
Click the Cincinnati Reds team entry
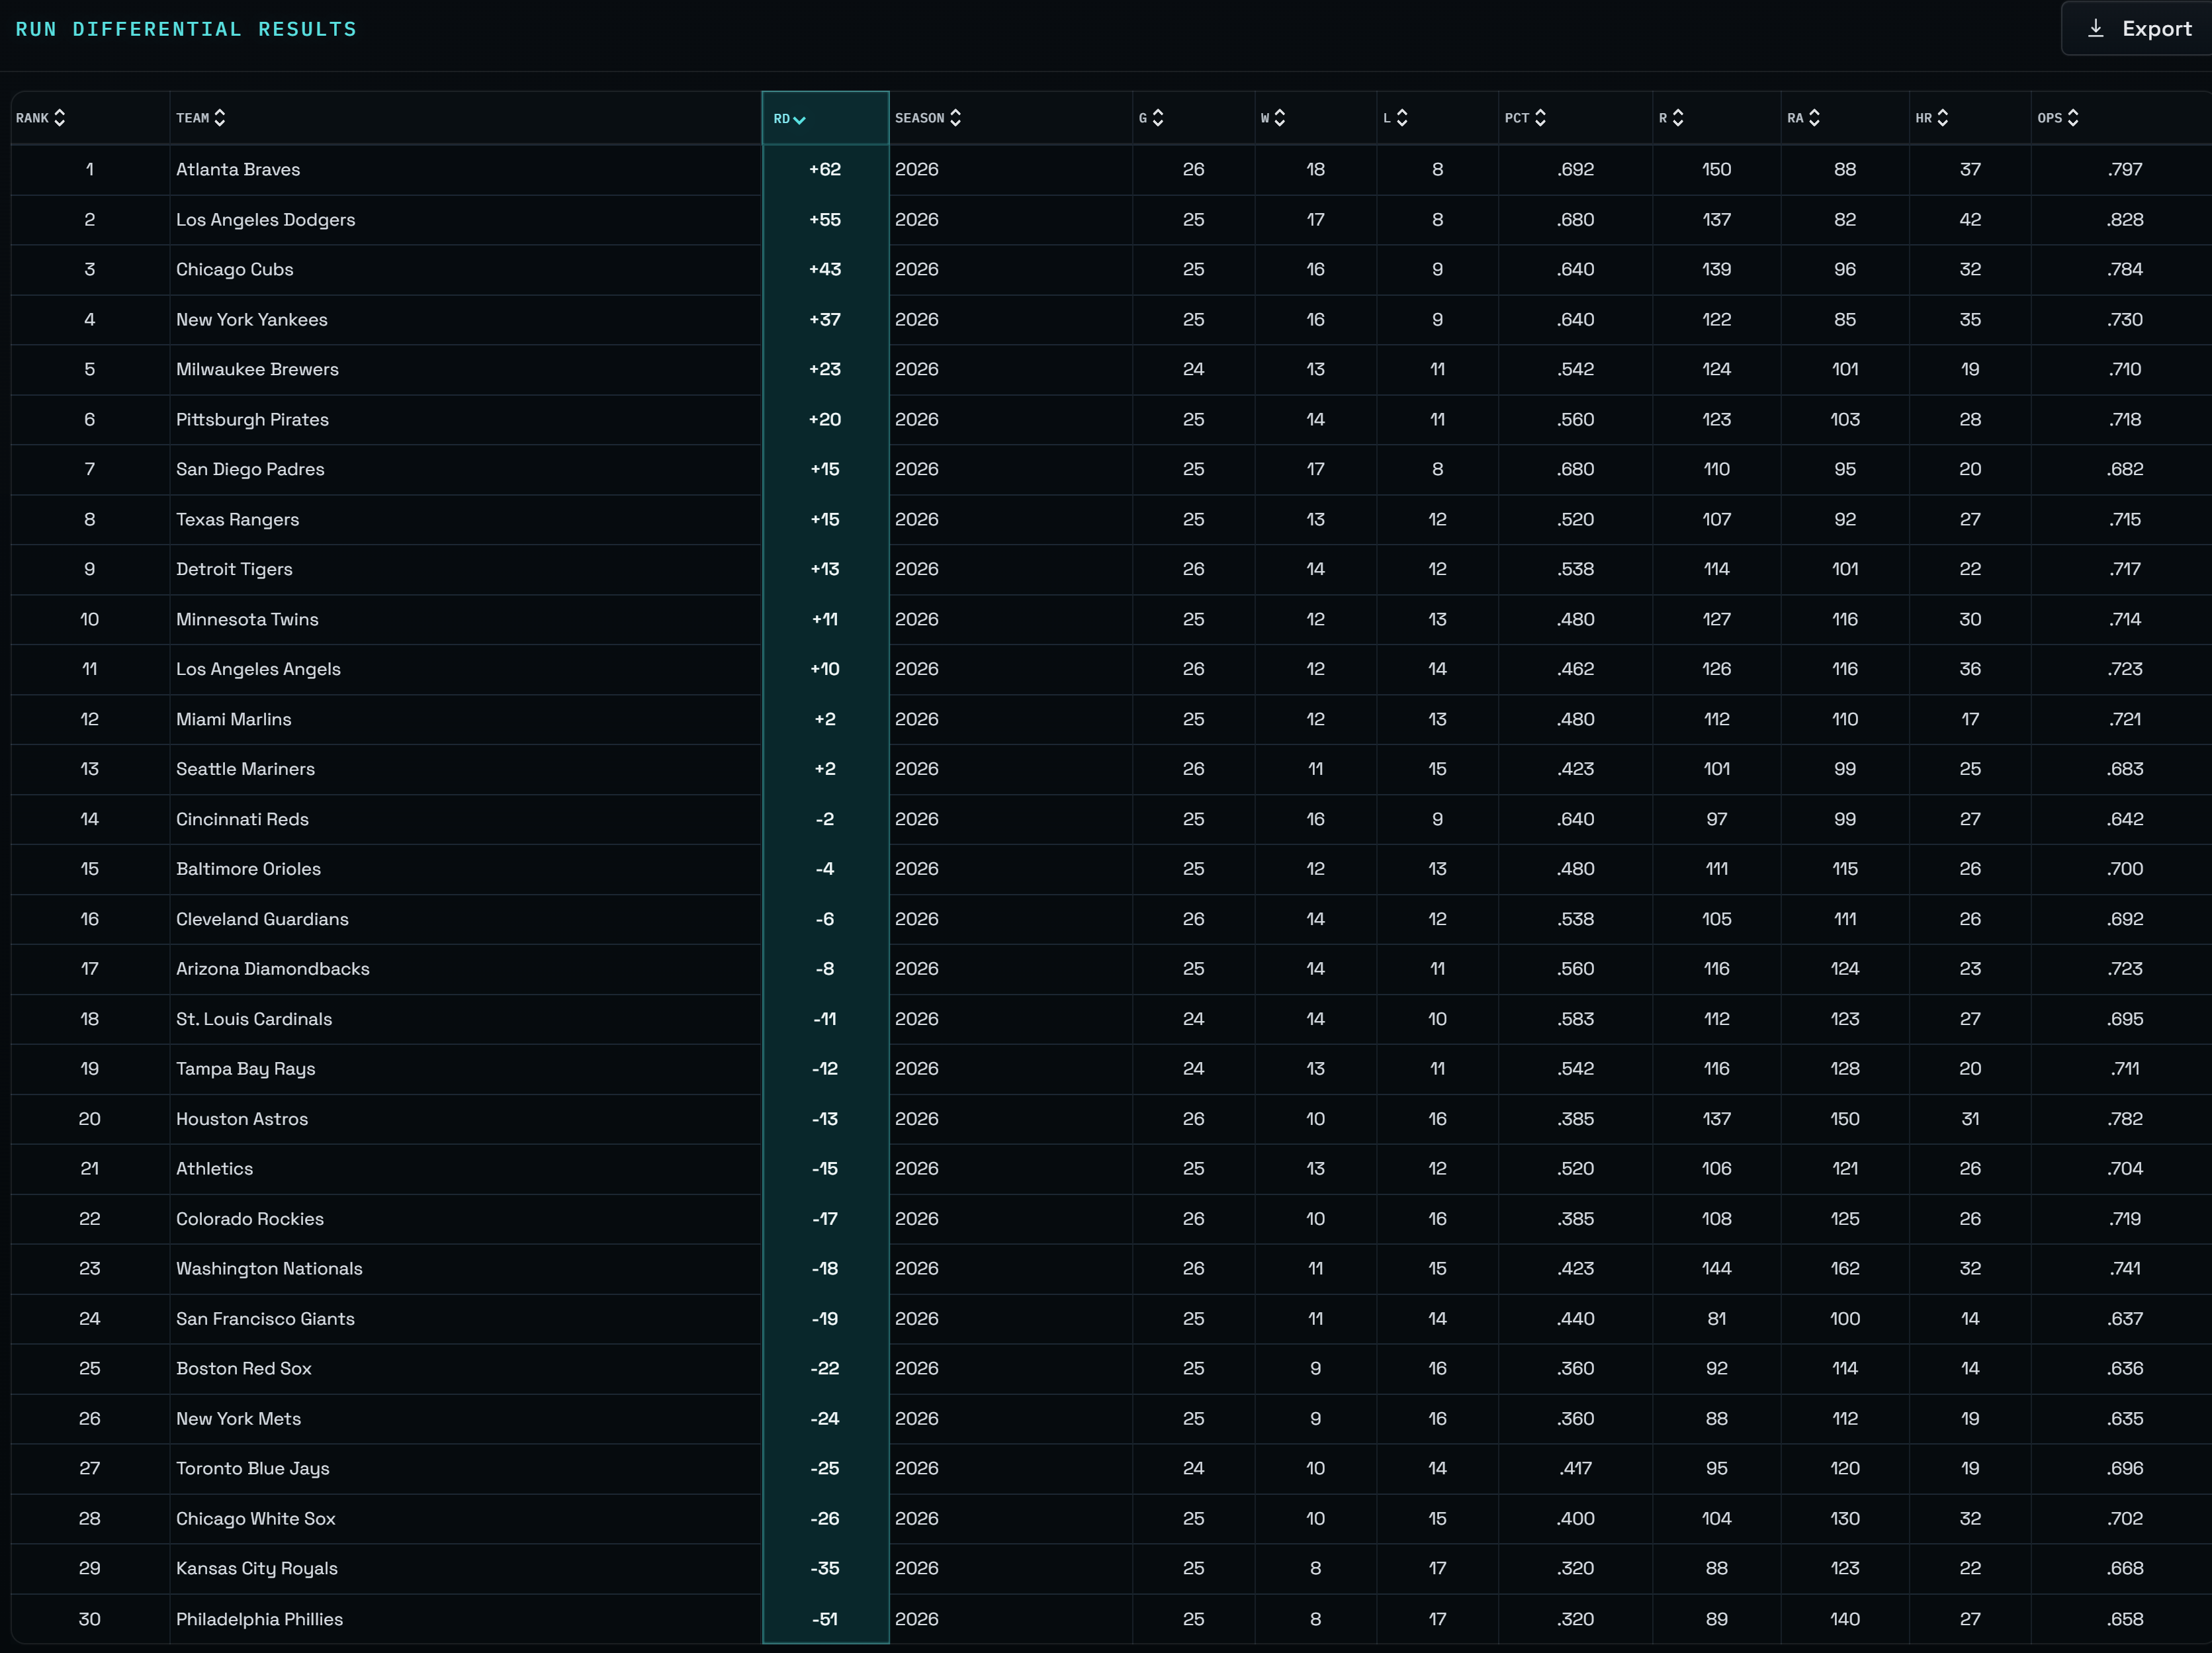coord(242,819)
